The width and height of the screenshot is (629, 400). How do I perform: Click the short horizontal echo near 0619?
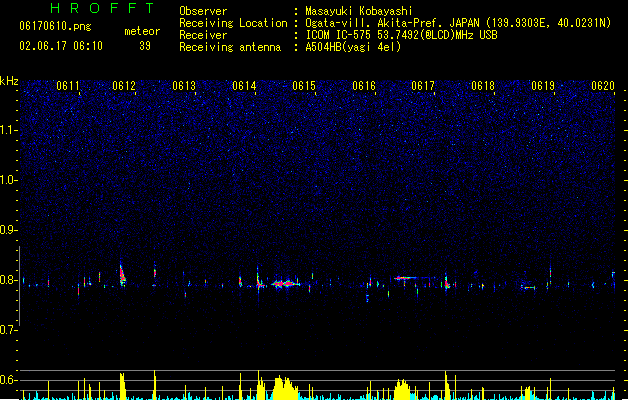pyautogui.click(x=528, y=287)
